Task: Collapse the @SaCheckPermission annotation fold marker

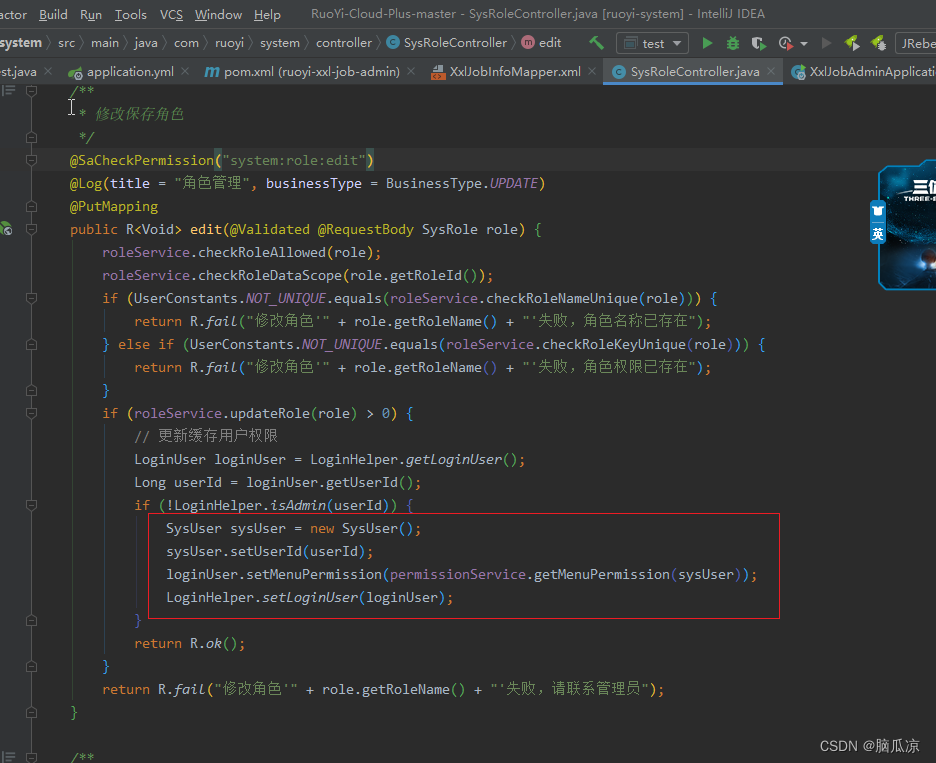Action: click(32, 160)
